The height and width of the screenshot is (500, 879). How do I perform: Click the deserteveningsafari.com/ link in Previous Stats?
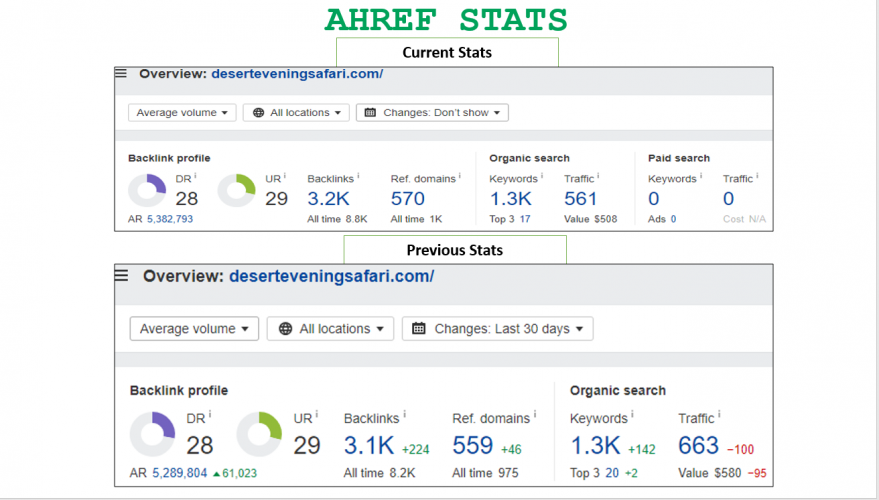pyautogui.click(x=332, y=276)
